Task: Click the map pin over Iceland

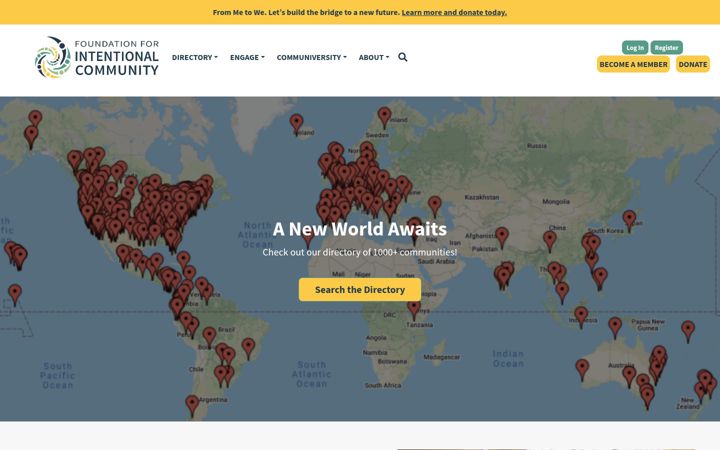Action: tap(297, 125)
